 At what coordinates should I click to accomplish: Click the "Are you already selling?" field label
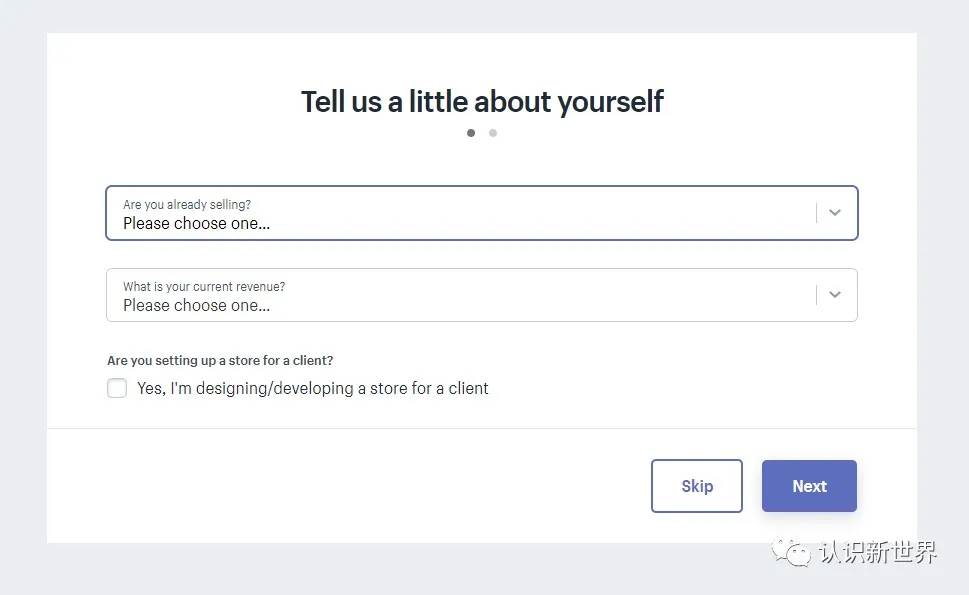pos(187,205)
